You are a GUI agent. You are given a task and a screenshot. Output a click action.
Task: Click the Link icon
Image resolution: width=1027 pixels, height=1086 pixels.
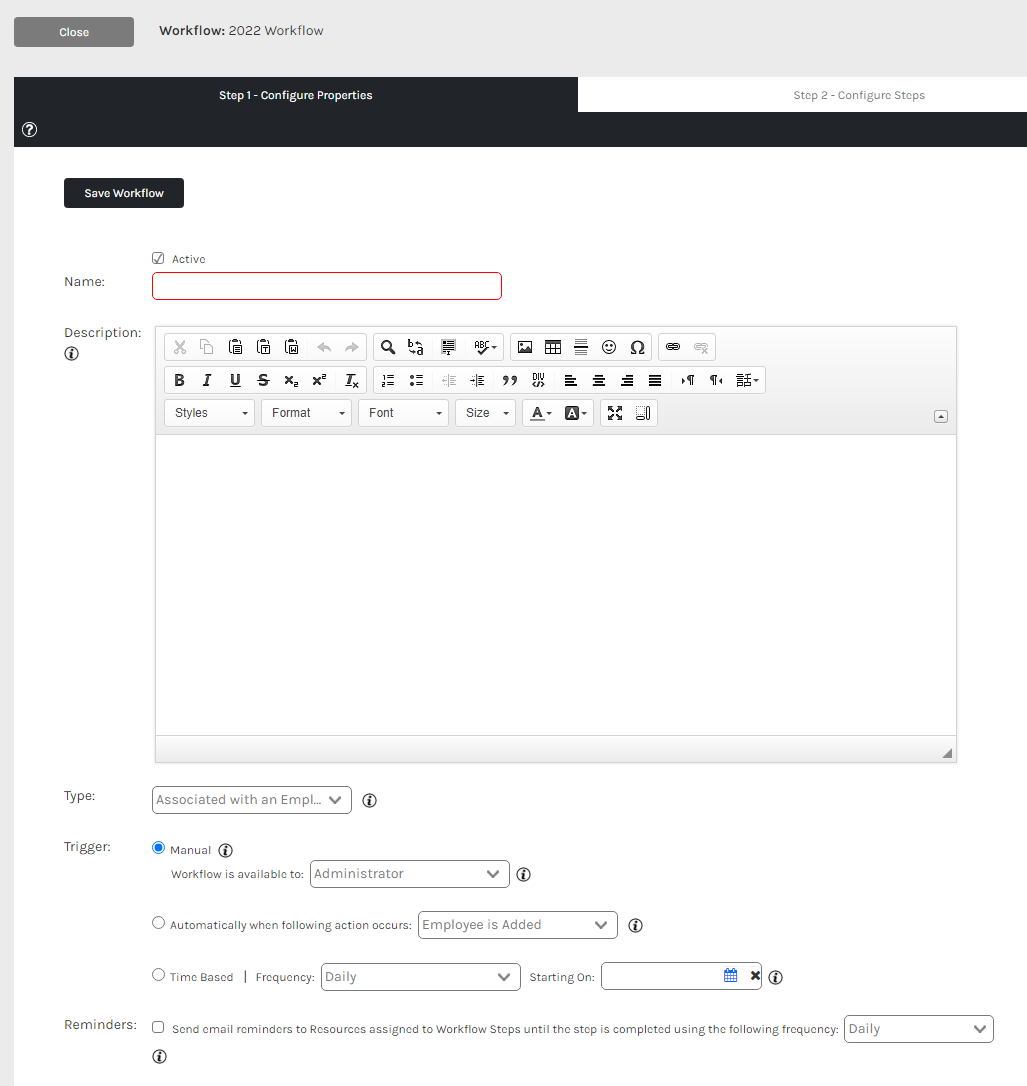pyautogui.click(x=672, y=347)
